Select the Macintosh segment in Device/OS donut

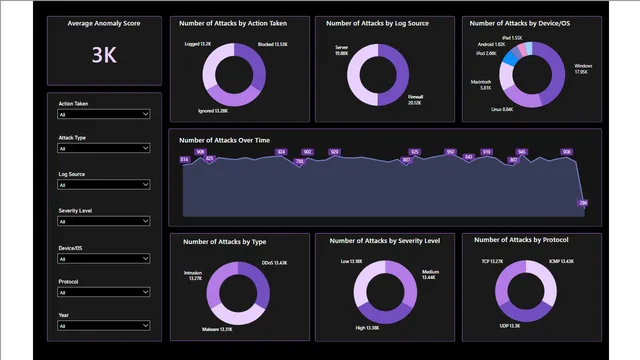506,76
